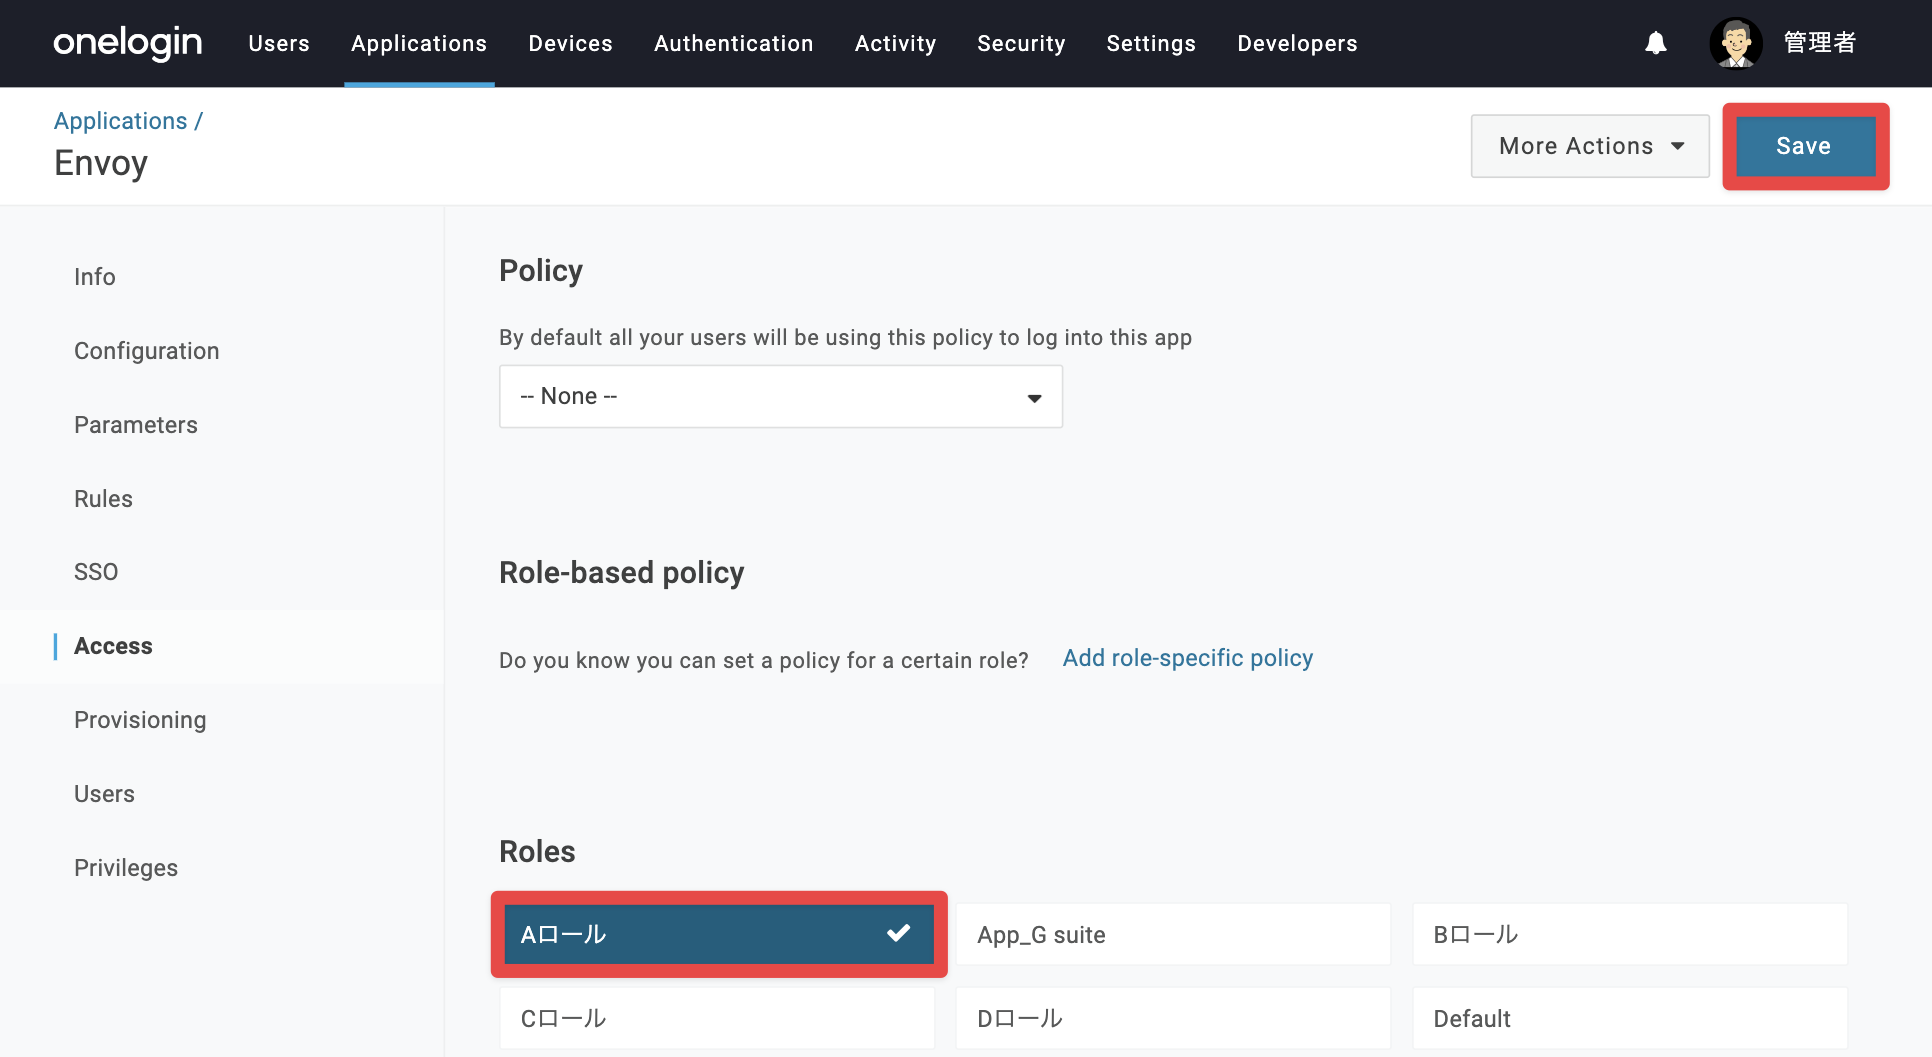Screen dimensions: 1932x1057
Task: Expand the More Actions dropdown
Action: [1590, 146]
